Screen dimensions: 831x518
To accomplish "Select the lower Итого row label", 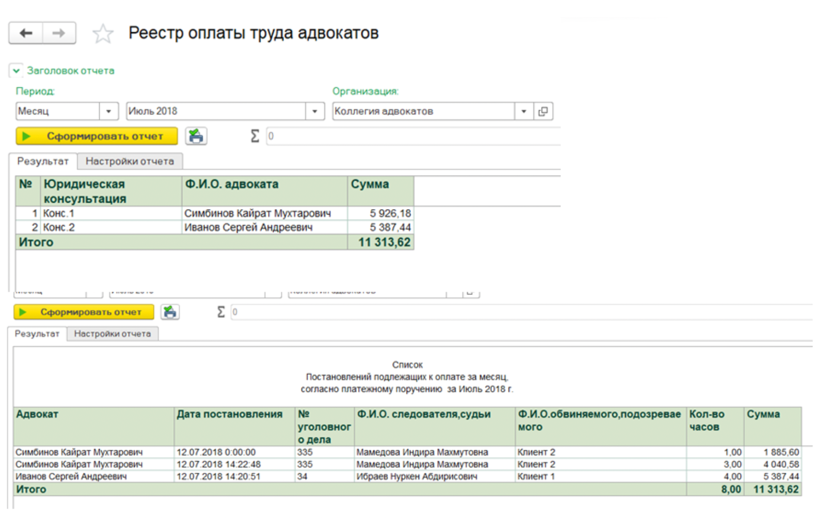I will click(x=31, y=489).
